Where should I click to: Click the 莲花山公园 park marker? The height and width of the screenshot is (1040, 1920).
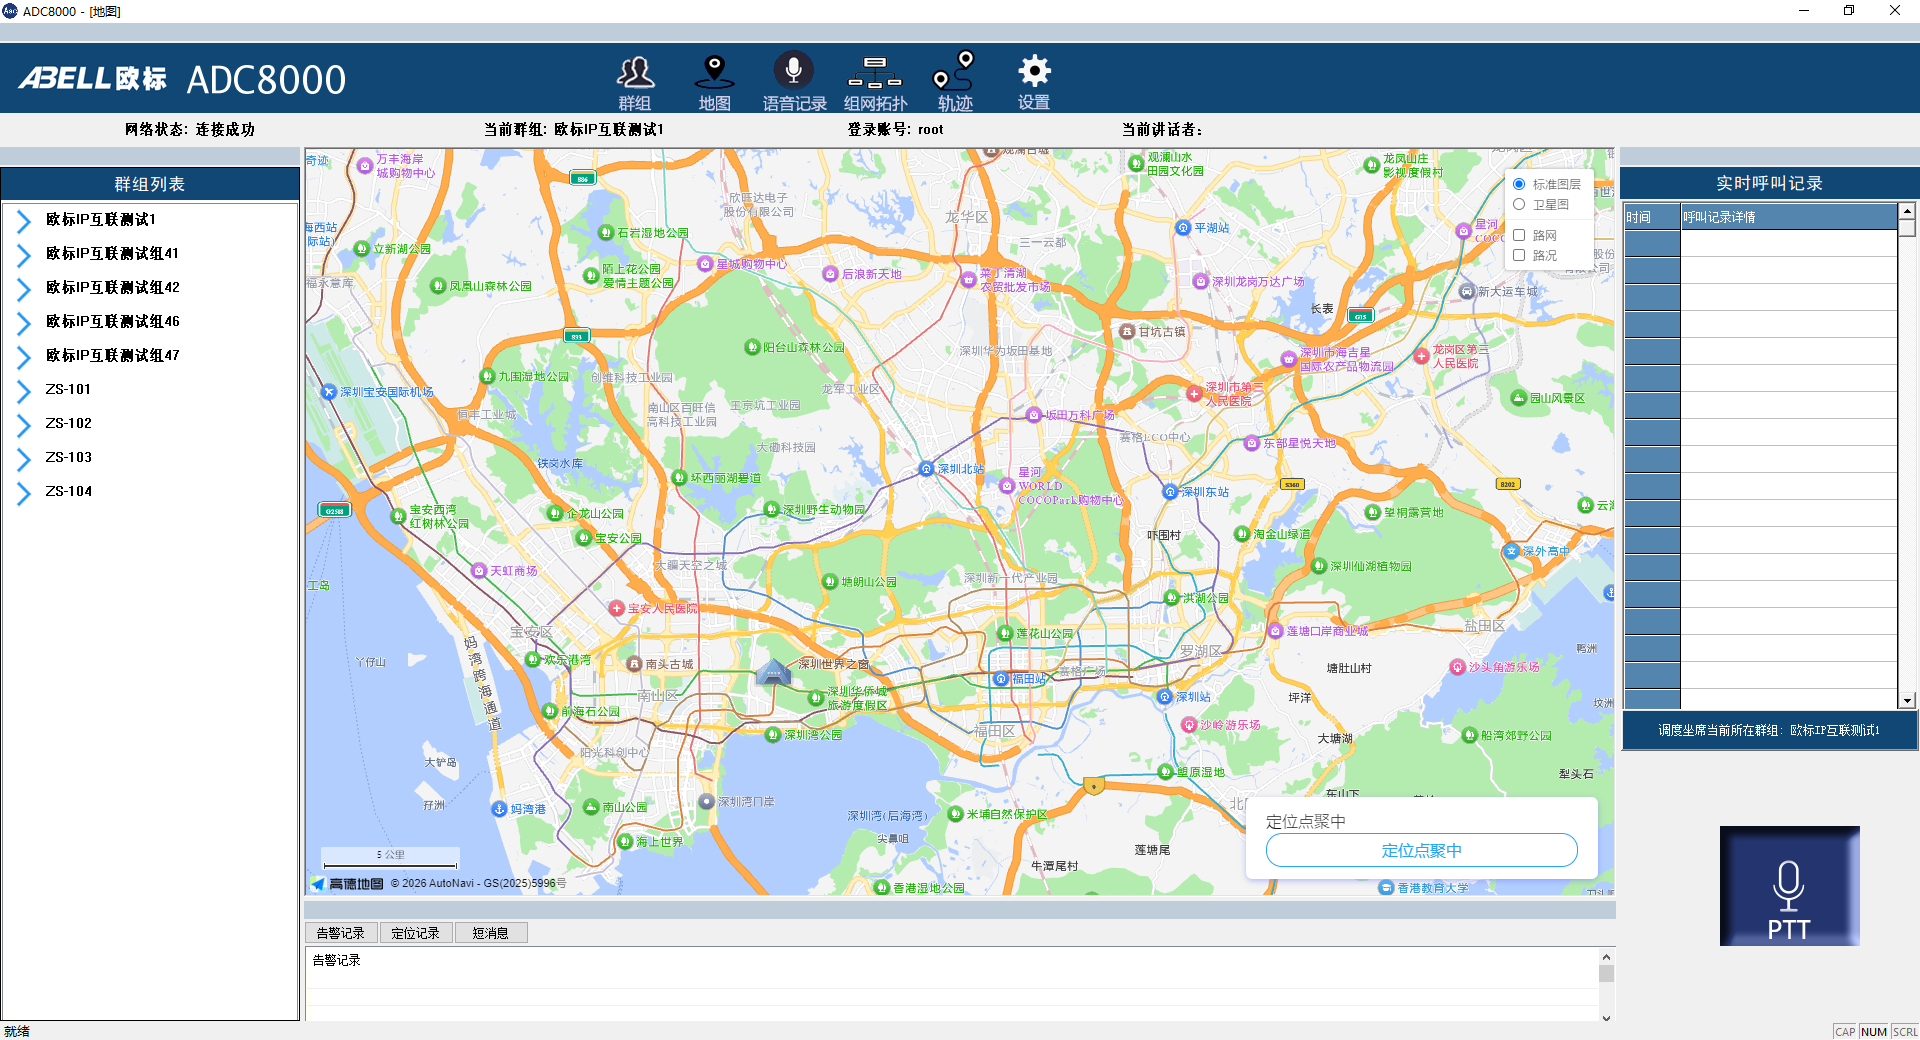click(x=1005, y=633)
